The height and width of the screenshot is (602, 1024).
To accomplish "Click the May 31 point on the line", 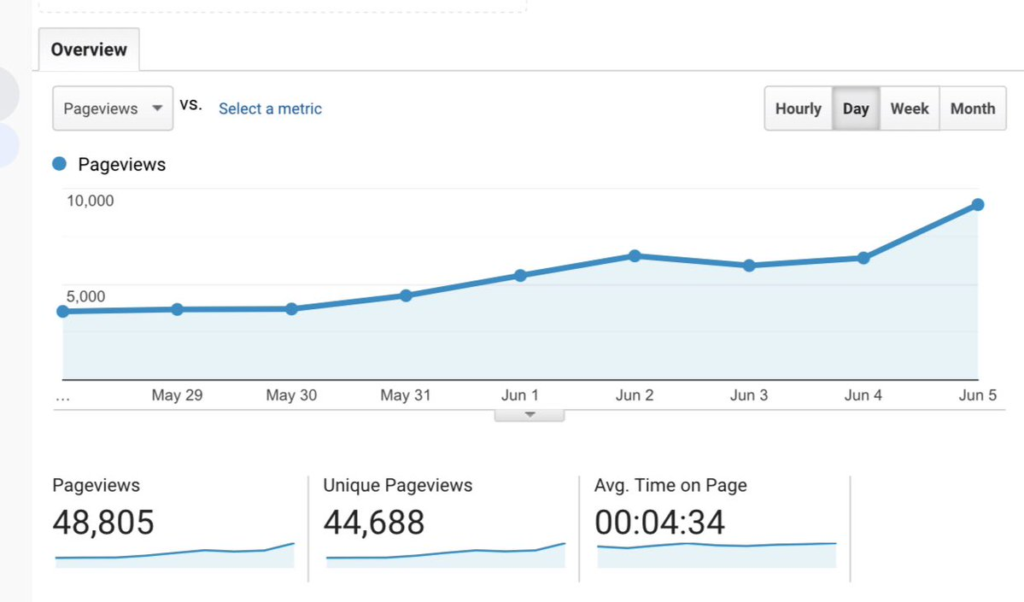I will tap(406, 296).
